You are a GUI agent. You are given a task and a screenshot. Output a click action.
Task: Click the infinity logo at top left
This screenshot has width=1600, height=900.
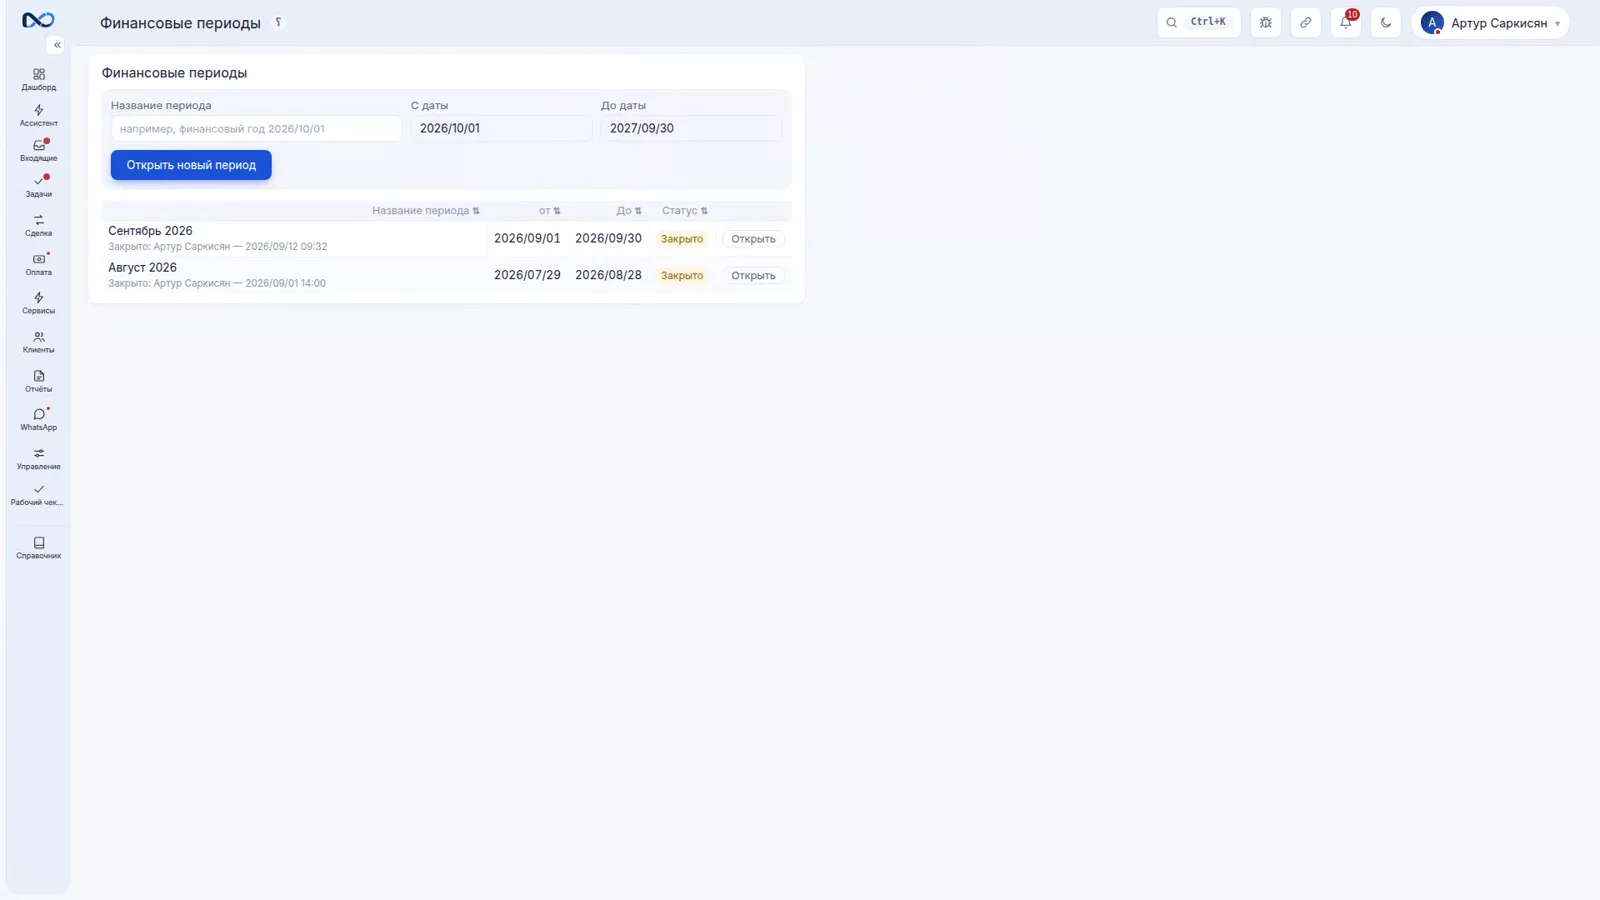pyautogui.click(x=38, y=20)
